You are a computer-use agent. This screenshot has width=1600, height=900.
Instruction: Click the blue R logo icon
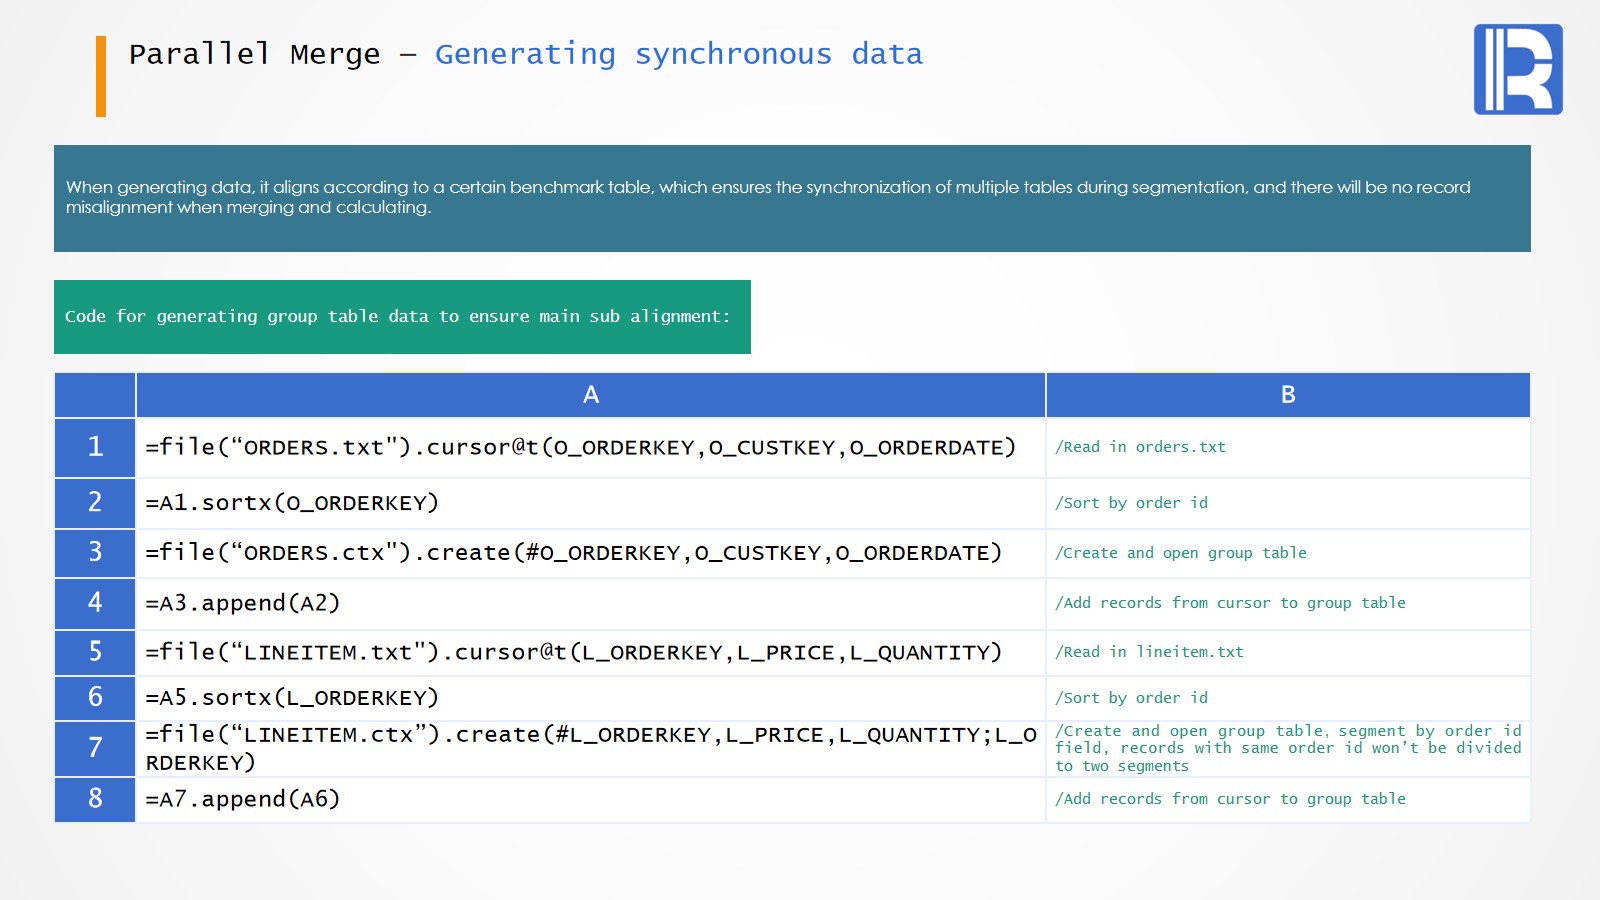1517,69
